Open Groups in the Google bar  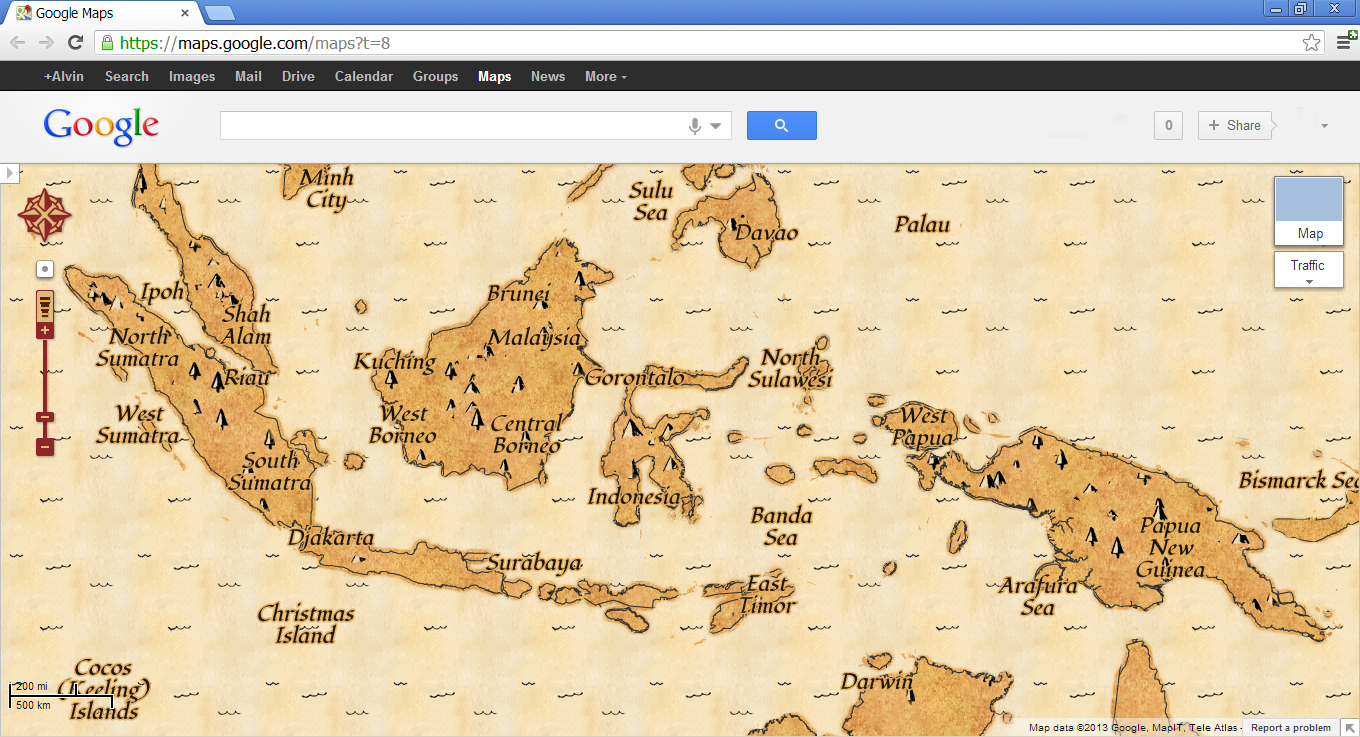click(435, 76)
